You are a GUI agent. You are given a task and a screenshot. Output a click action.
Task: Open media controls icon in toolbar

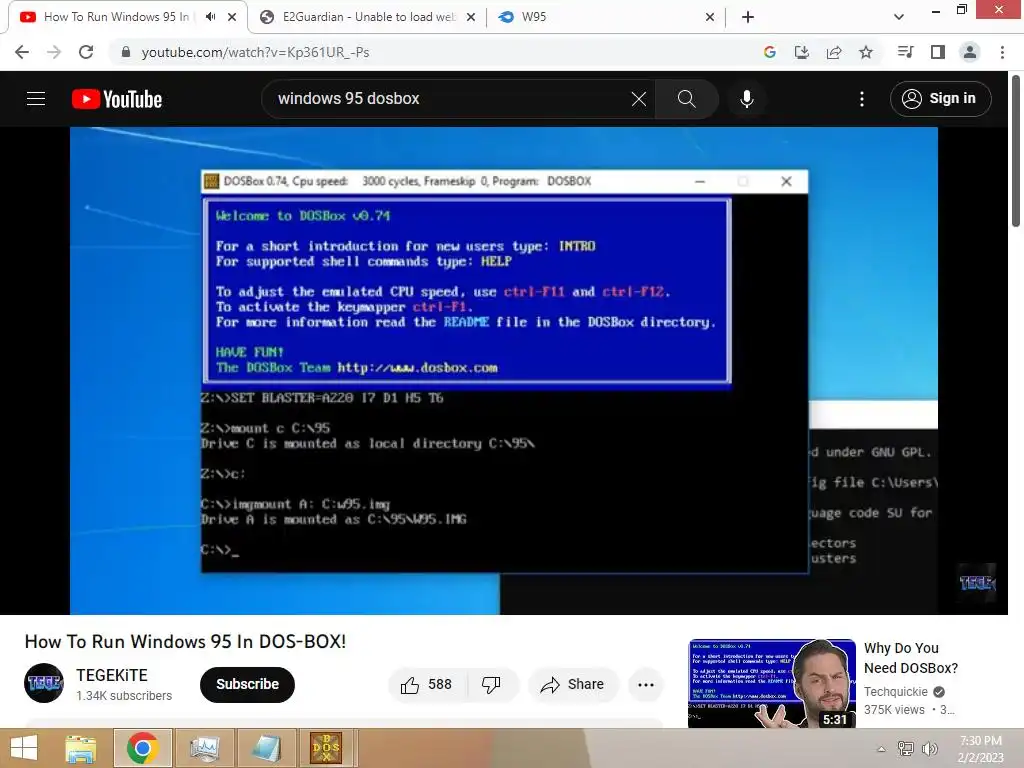[906, 52]
